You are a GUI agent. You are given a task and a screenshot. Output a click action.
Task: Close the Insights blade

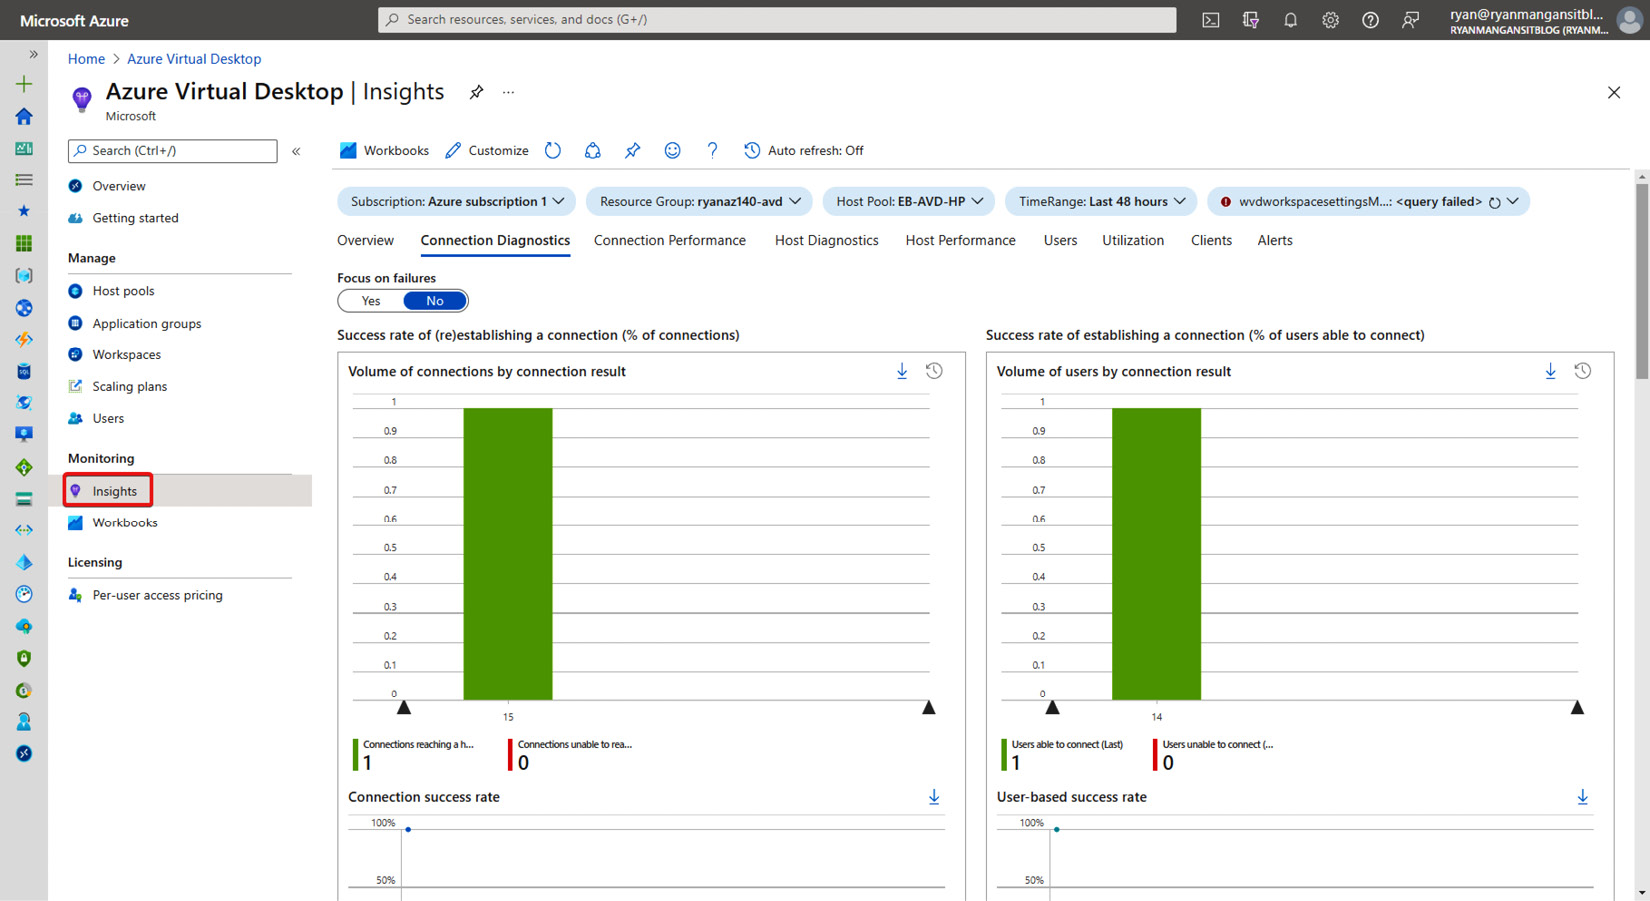coord(1614,92)
